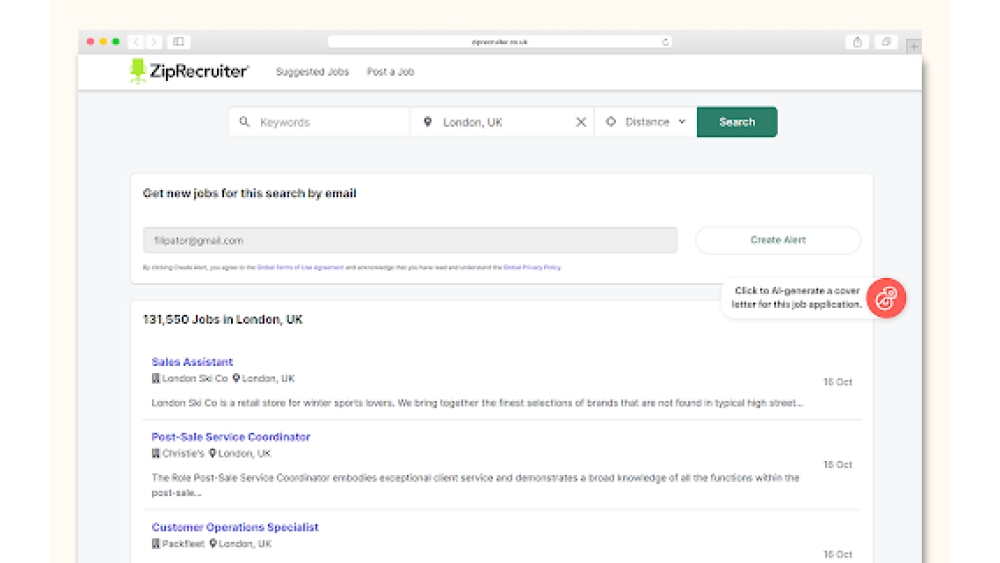
Task: Click the Post-Sale Service Coordinator description text
Action: tap(475, 485)
